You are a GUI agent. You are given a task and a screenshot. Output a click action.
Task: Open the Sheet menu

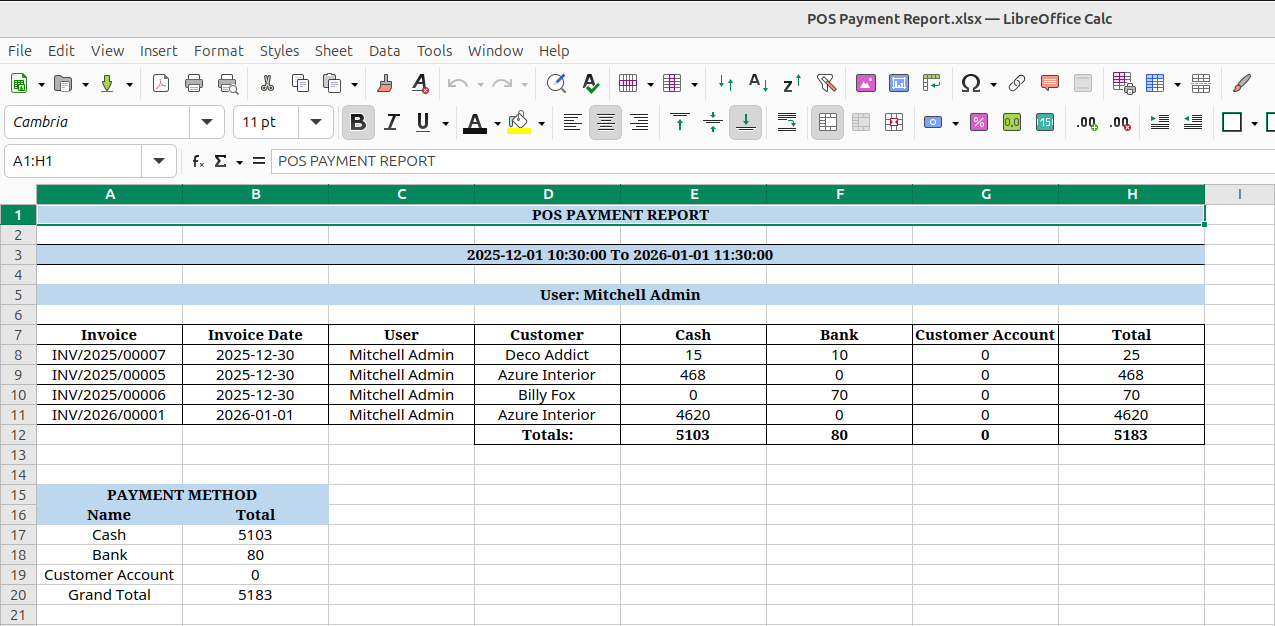pyautogui.click(x=333, y=51)
